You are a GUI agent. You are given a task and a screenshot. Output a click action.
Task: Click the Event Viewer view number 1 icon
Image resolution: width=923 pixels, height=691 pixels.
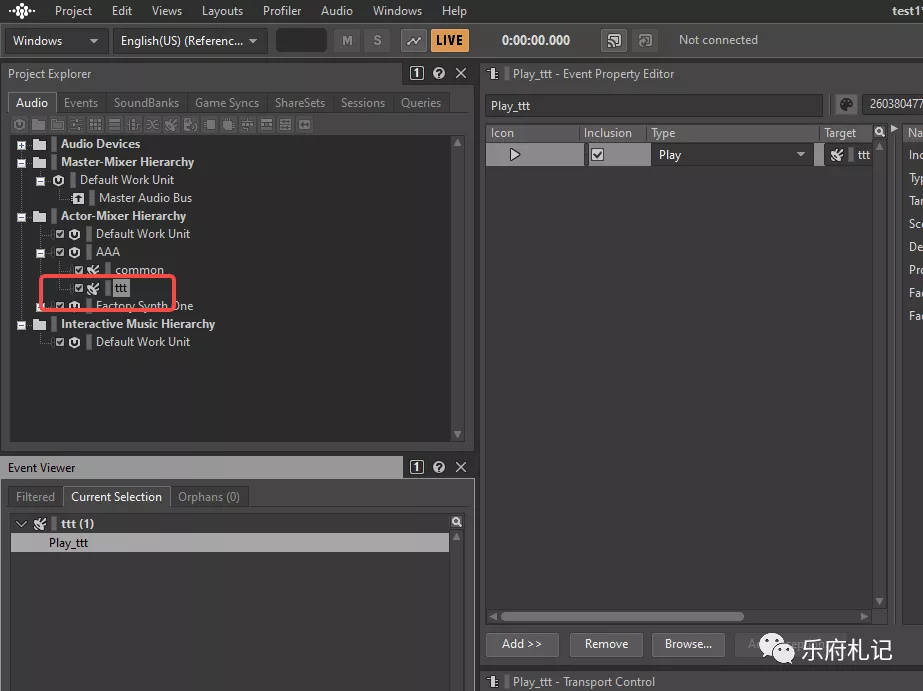click(417, 467)
